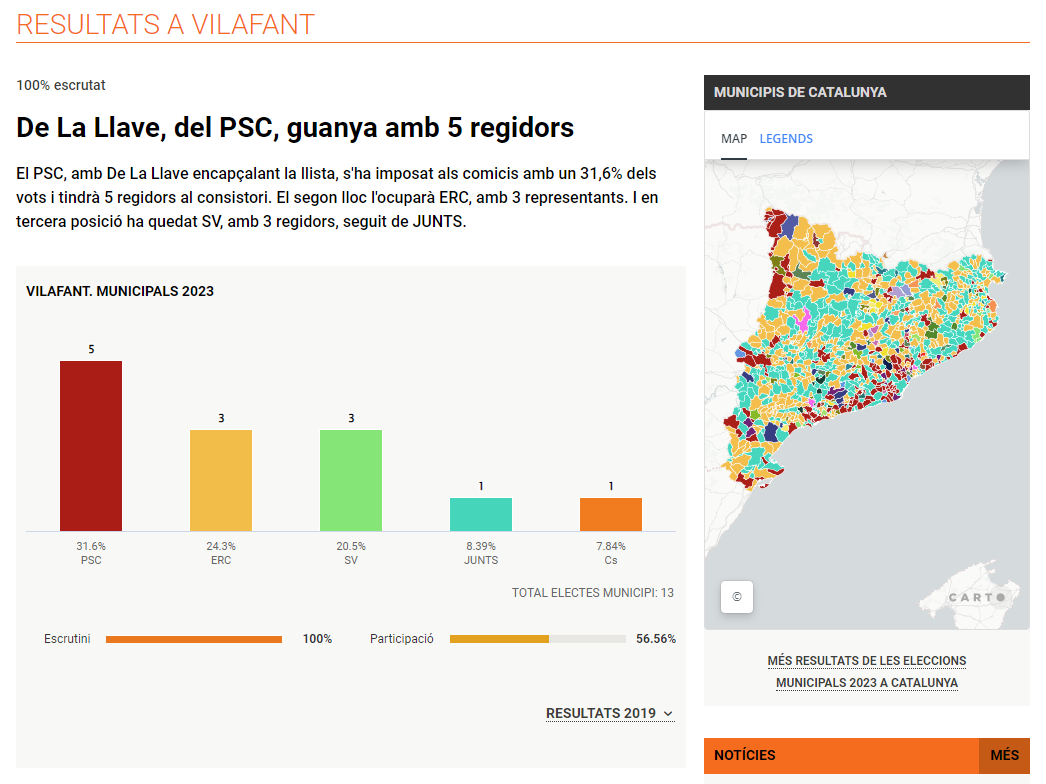Click the '100% escrutat' text
The image size is (1046, 784).
(61, 85)
